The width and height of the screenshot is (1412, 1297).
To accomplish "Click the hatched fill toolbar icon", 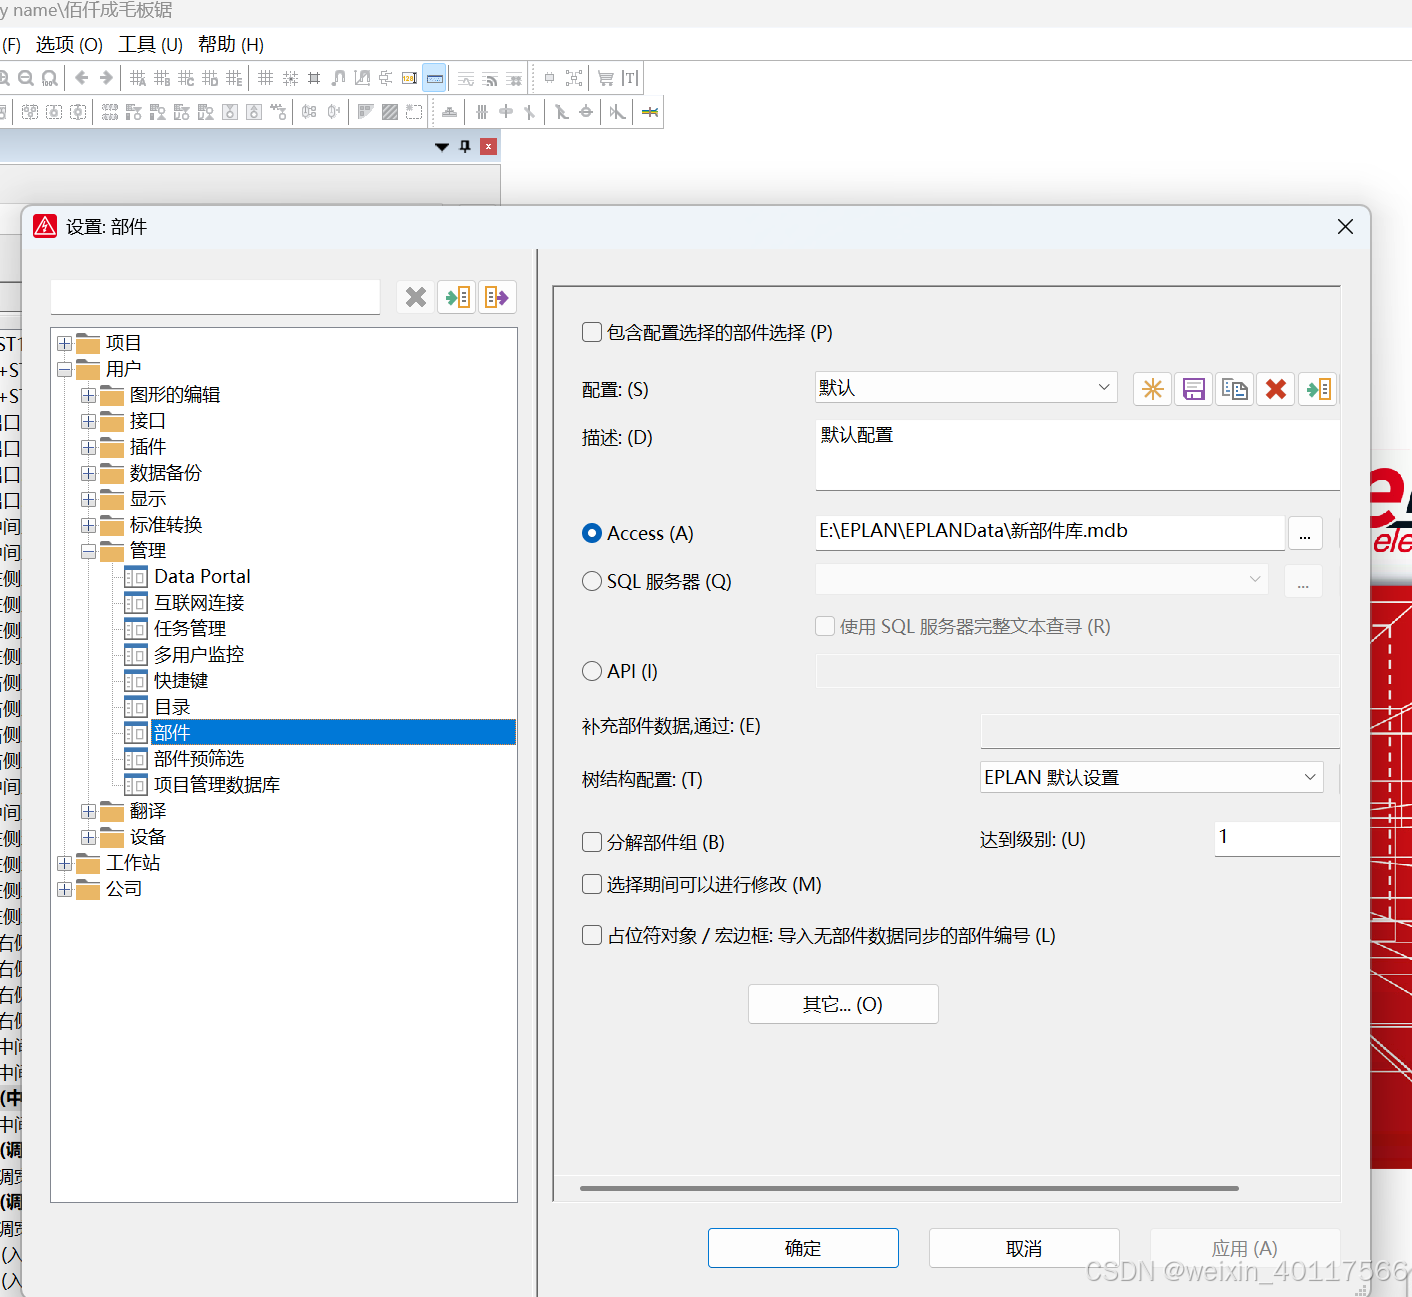I will click(x=390, y=112).
